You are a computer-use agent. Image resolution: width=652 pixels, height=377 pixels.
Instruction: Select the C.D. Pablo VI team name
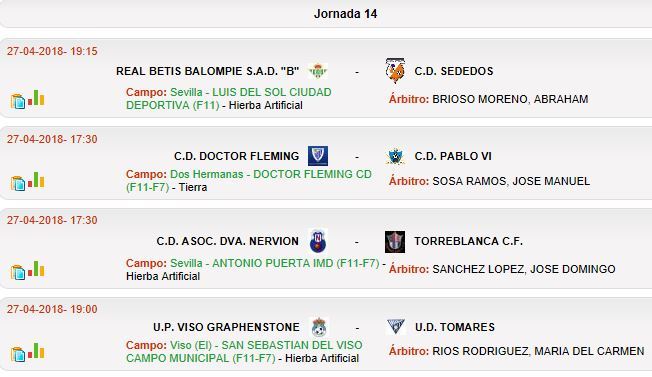[x=453, y=156]
